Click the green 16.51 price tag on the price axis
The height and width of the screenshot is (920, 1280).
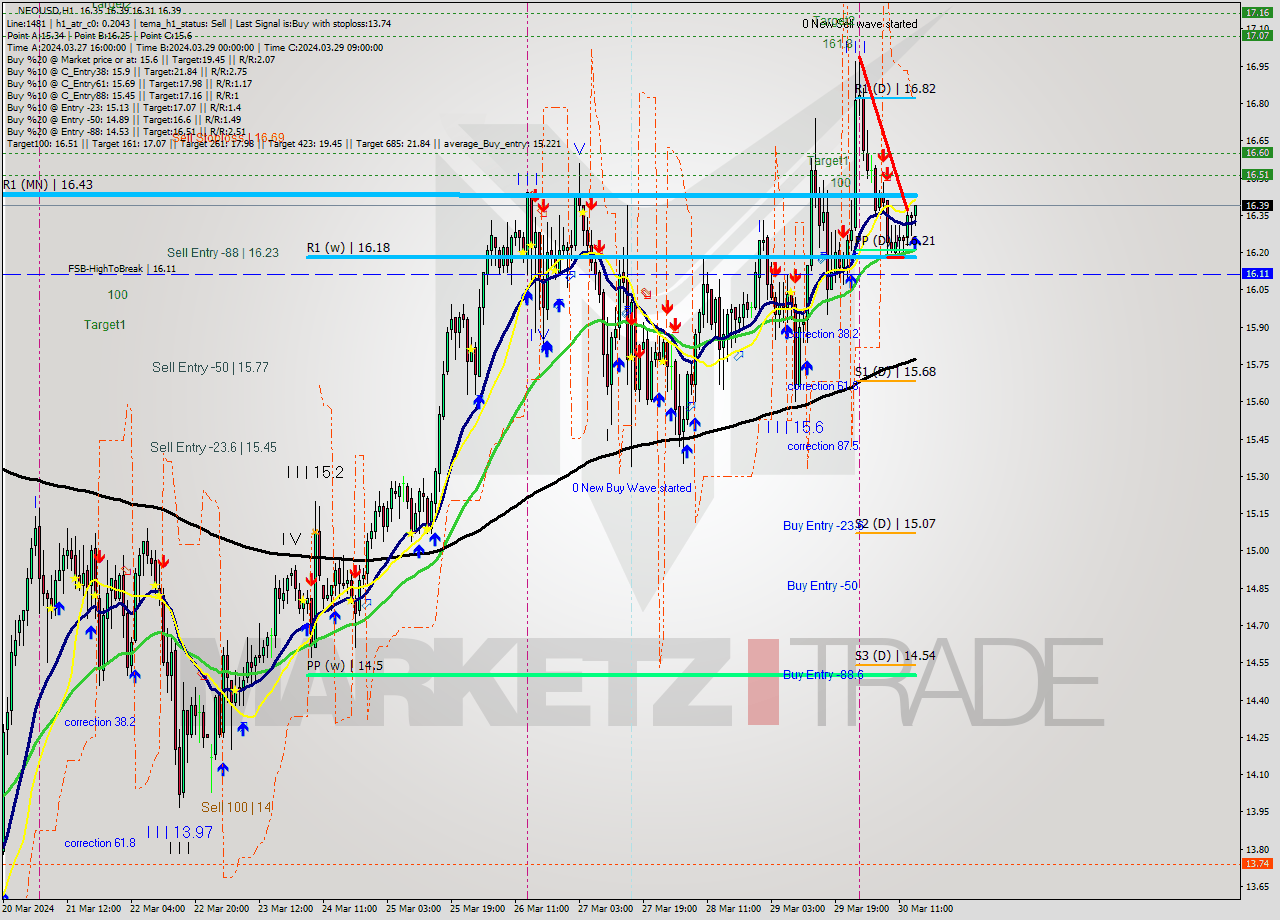point(1256,175)
